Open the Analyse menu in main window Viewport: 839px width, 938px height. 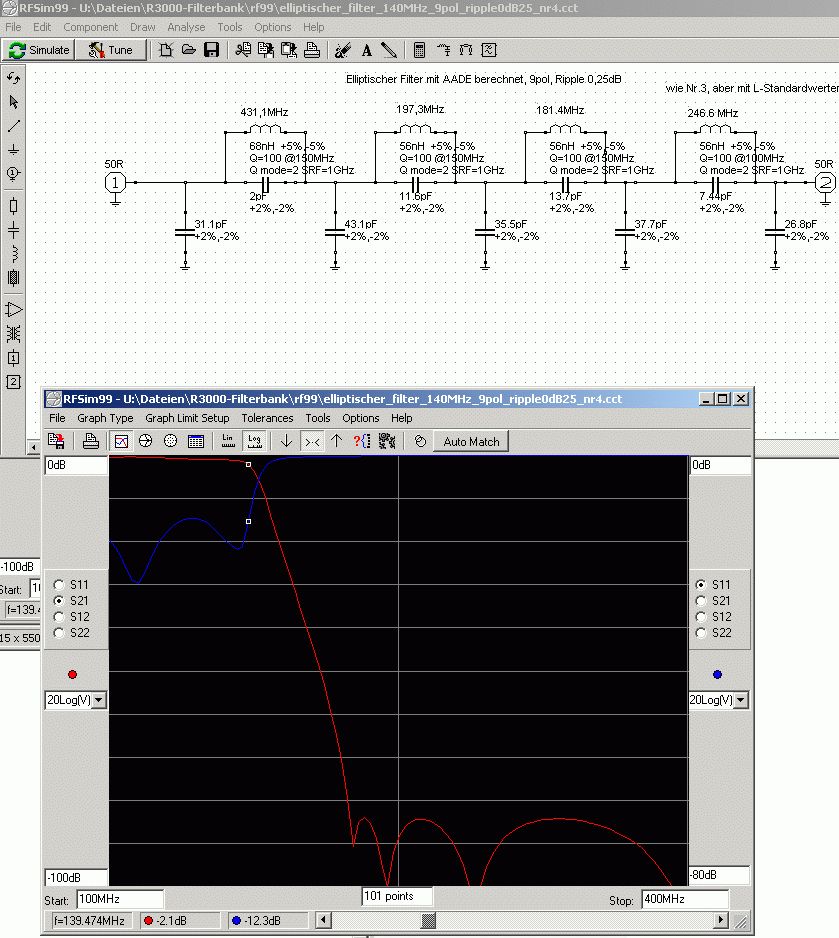(x=186, y=27)
